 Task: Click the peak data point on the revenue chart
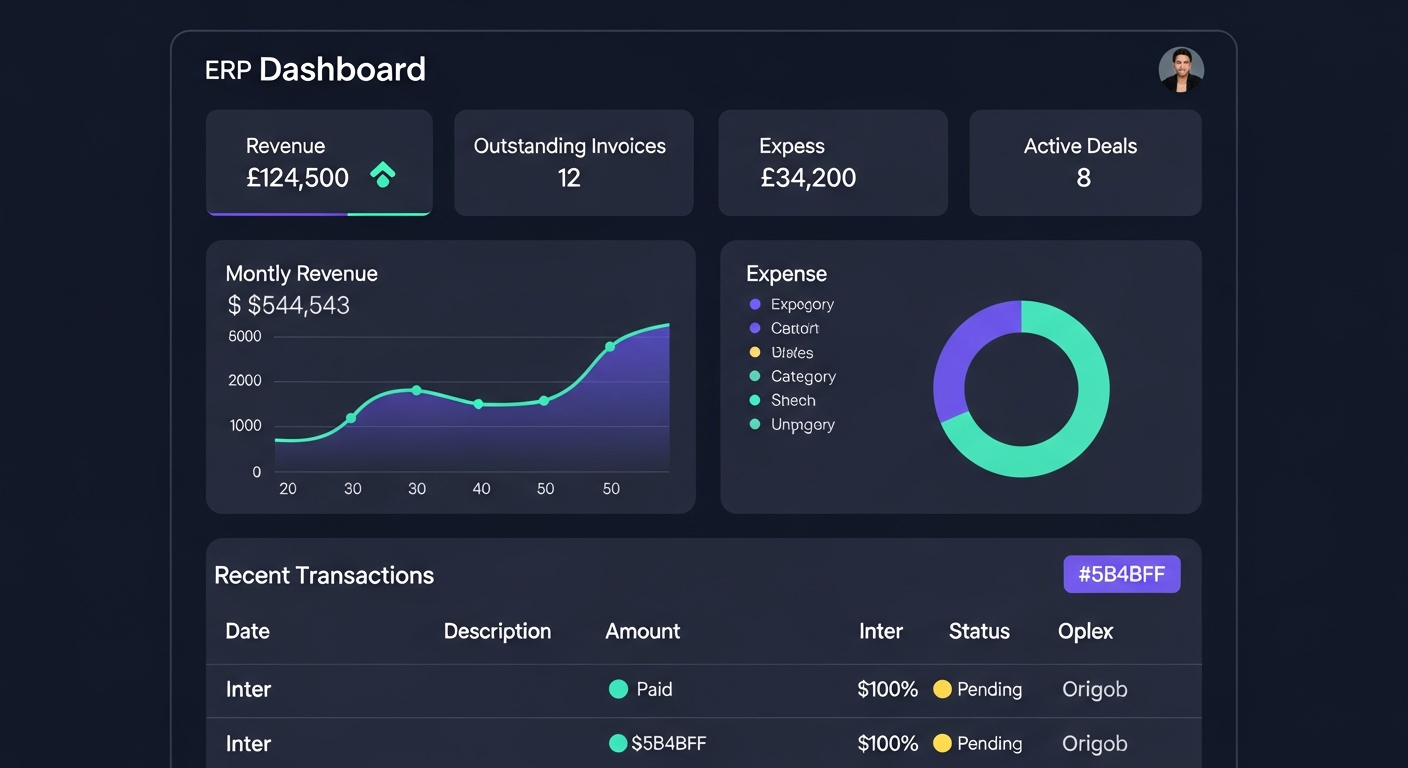(609, 347)
